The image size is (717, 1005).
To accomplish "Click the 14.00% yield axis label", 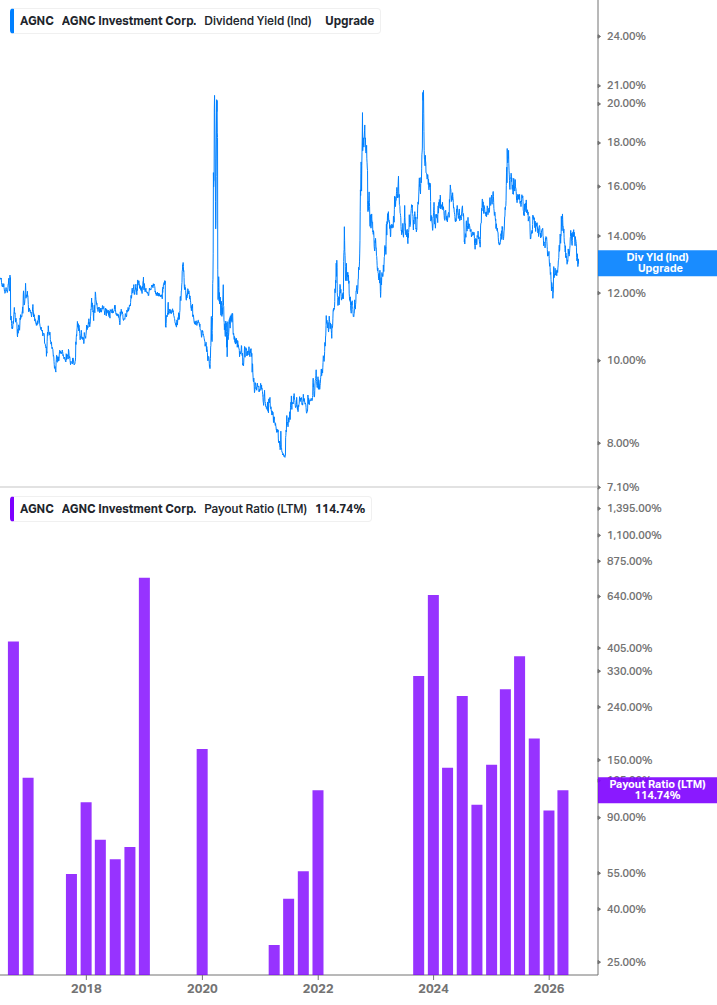I will click(x=626, y=237).
